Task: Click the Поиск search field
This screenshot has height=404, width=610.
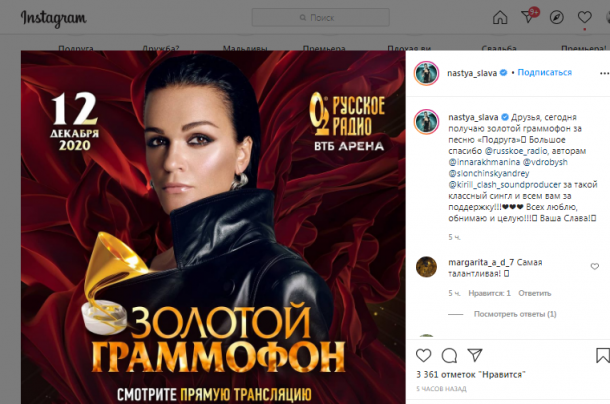Action: tap(321, 18)
